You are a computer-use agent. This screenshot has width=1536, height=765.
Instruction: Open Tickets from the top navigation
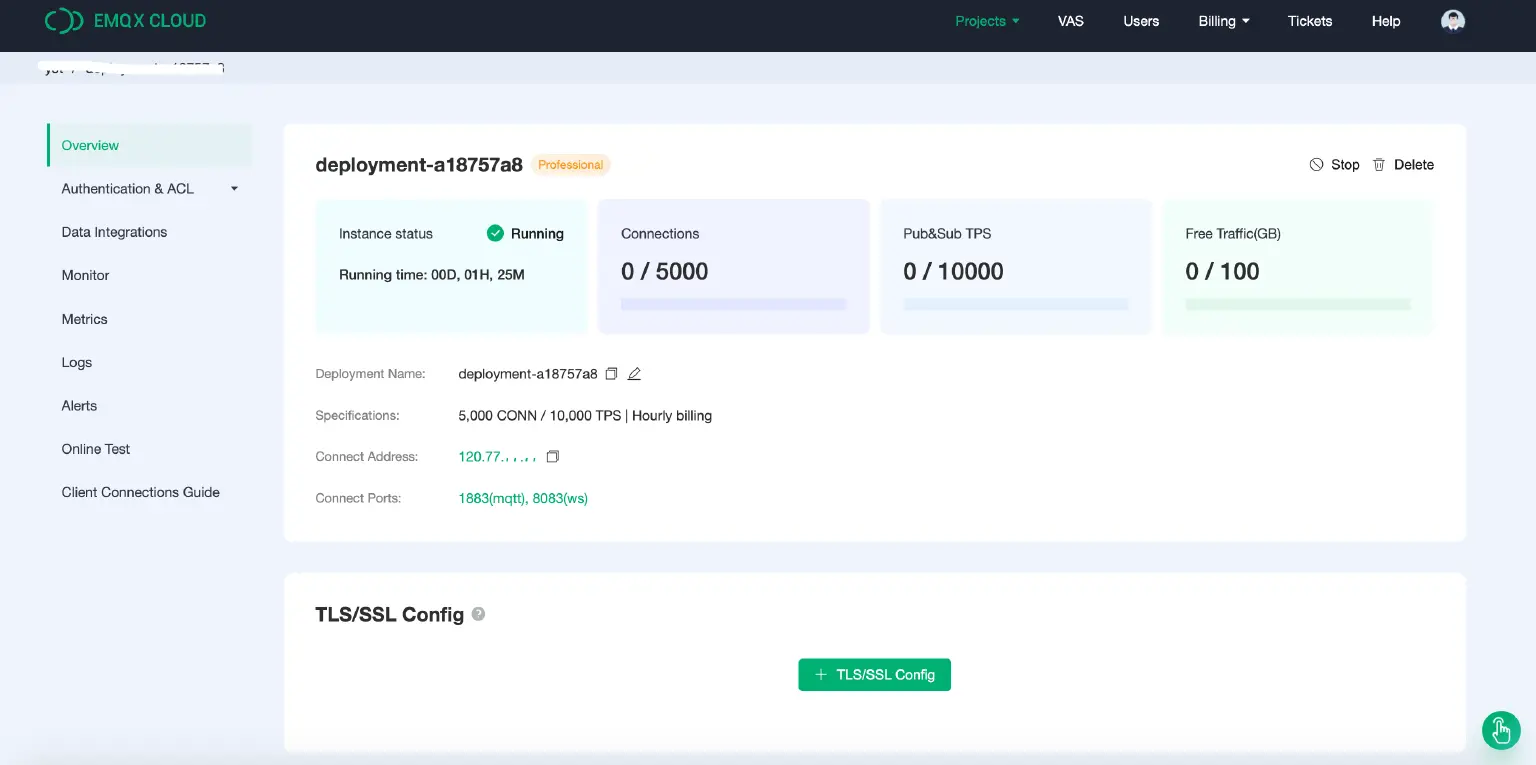click(x=1309, y=21)
